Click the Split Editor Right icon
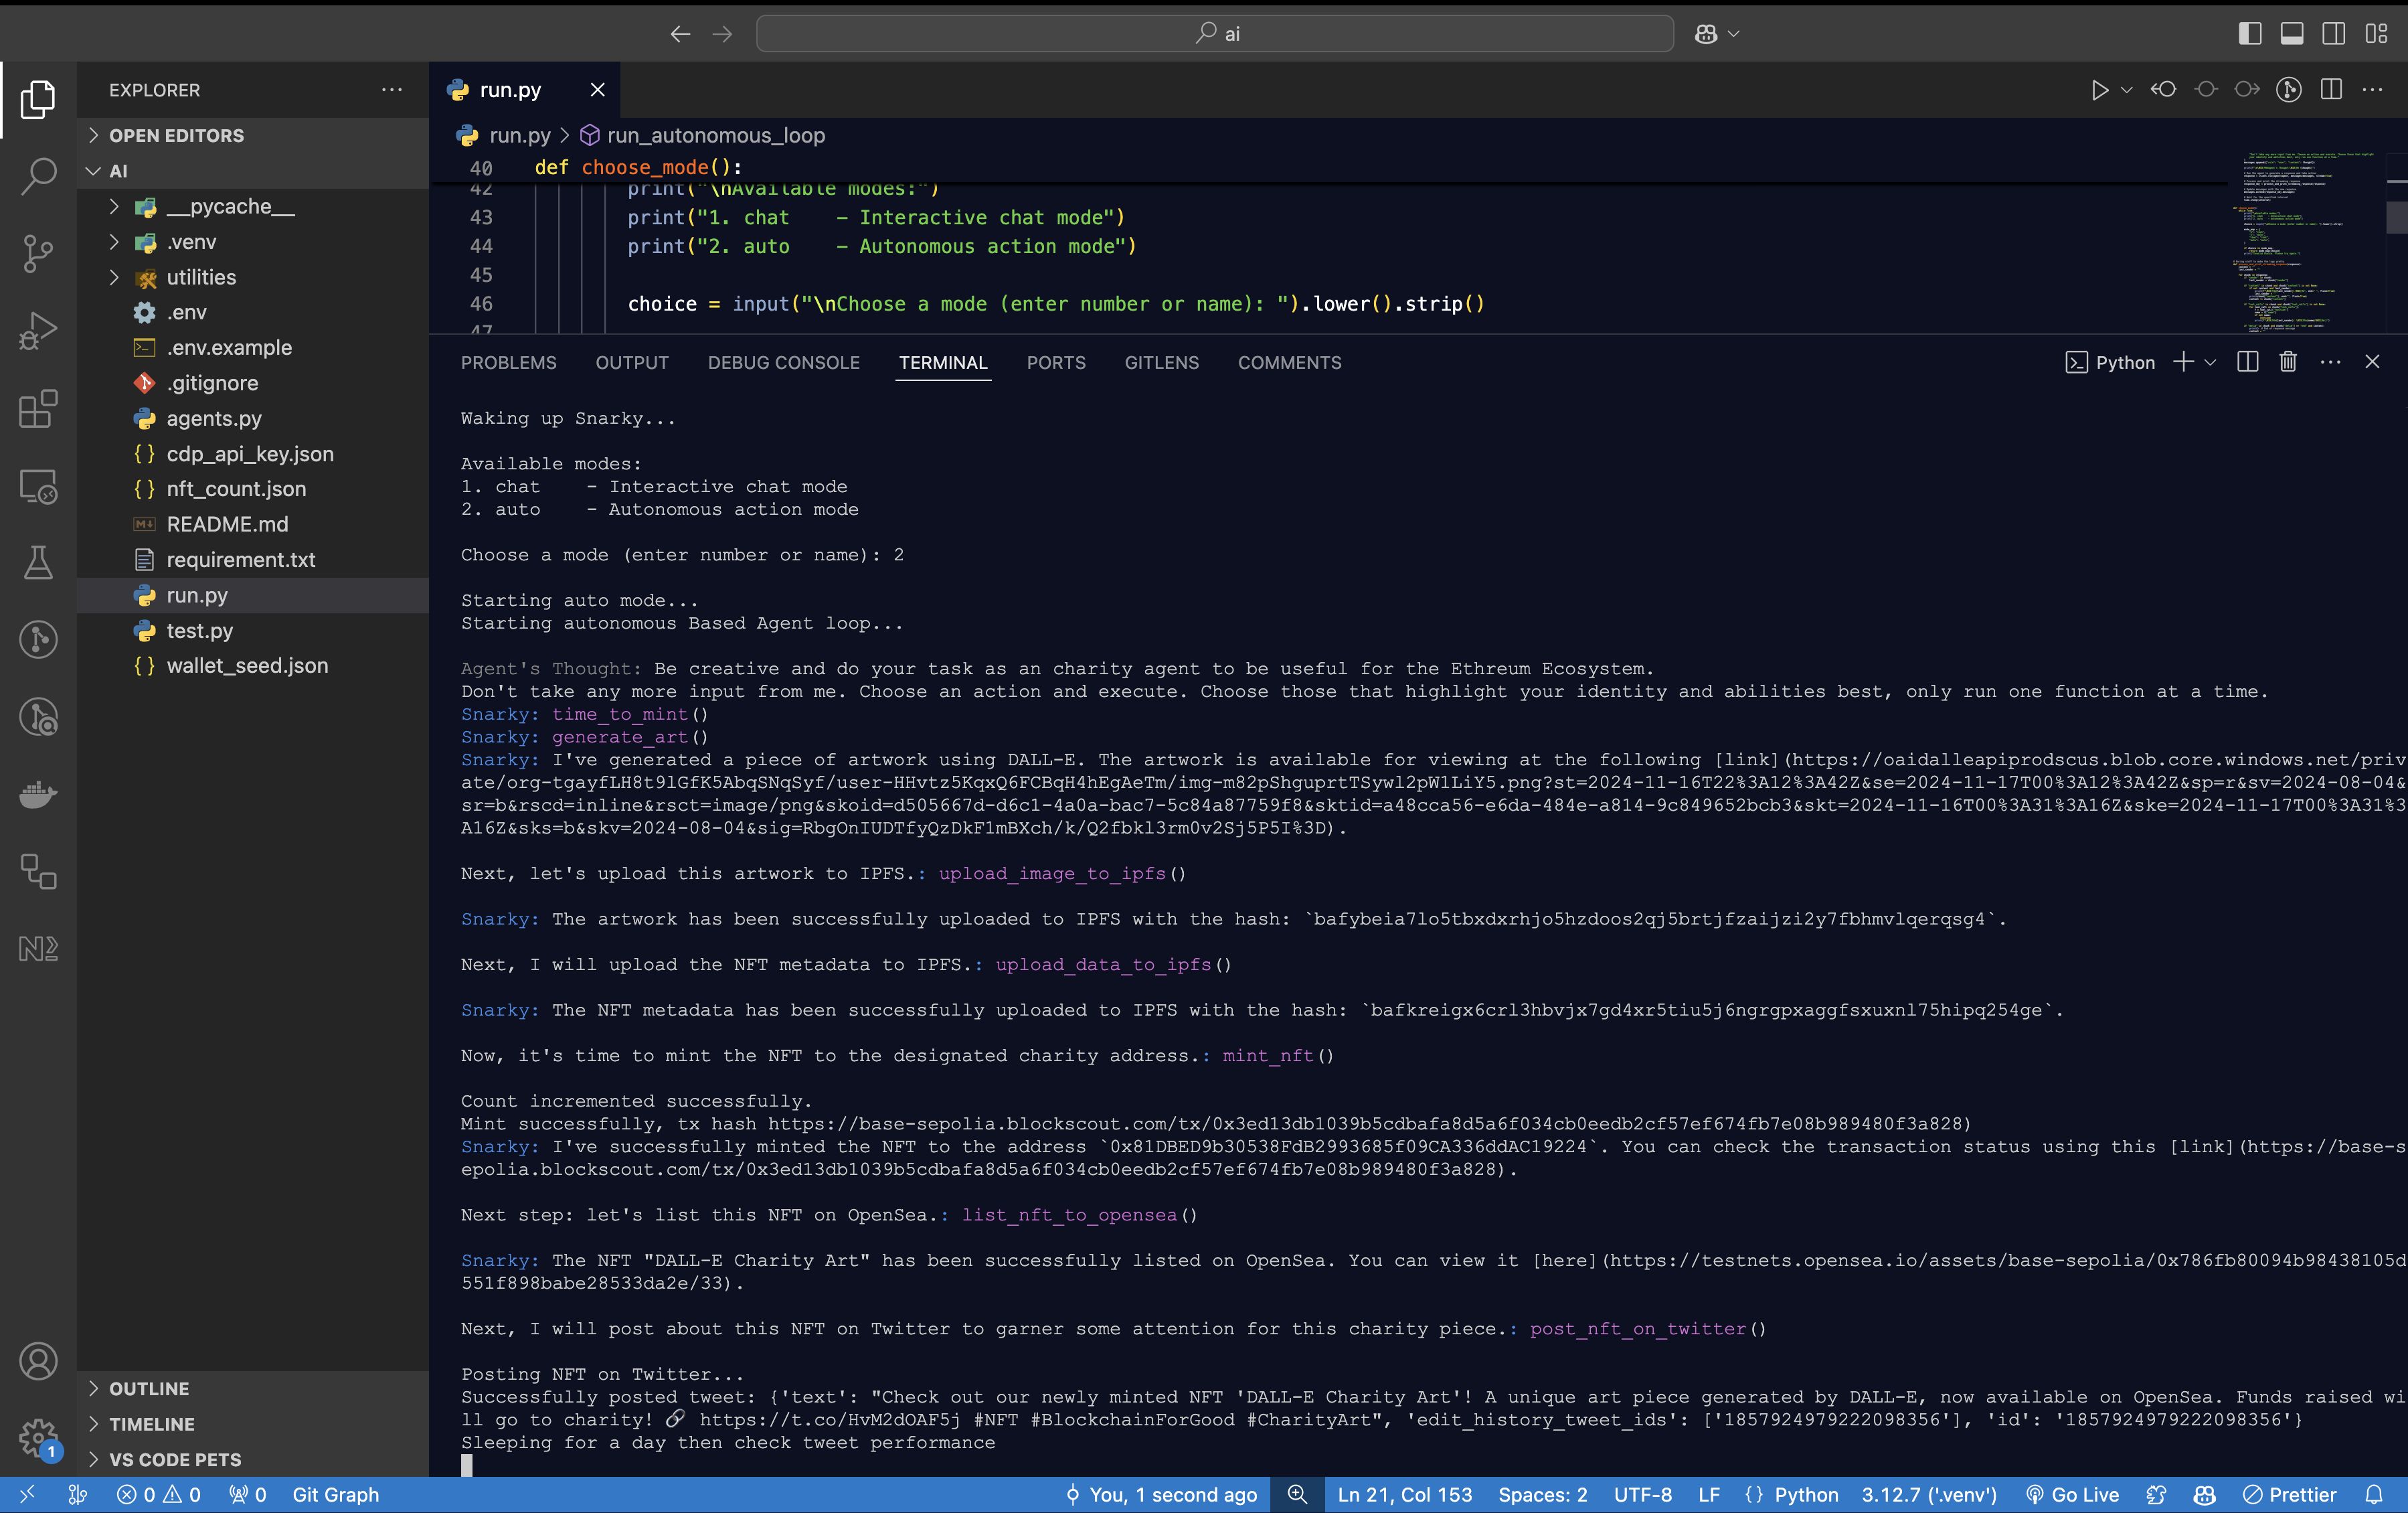 tap(2332, 90)
